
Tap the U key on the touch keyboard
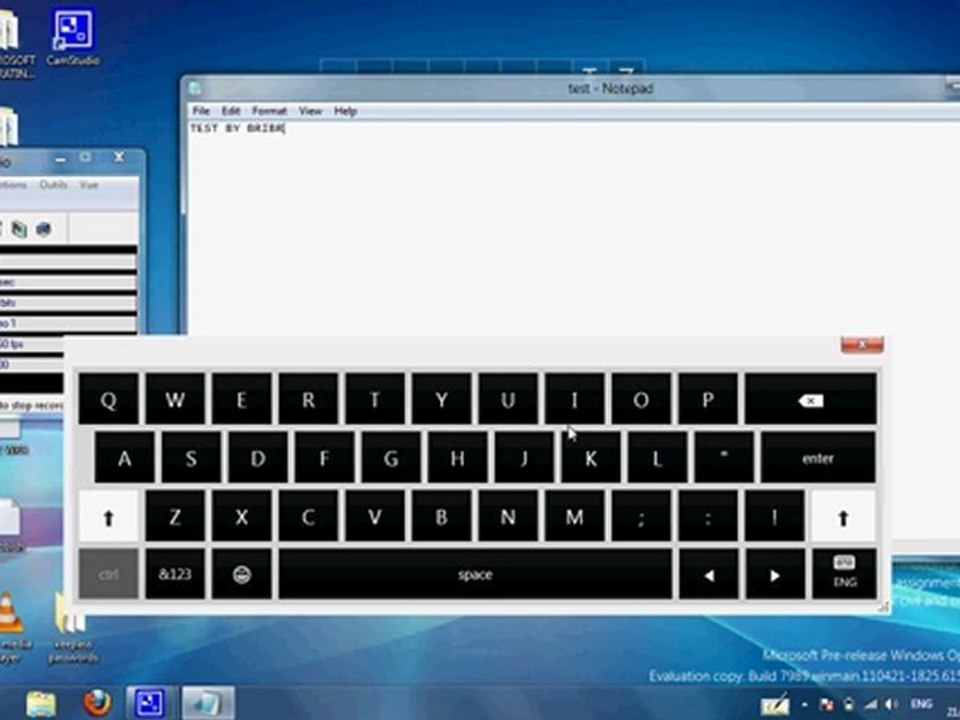(508, 399)
